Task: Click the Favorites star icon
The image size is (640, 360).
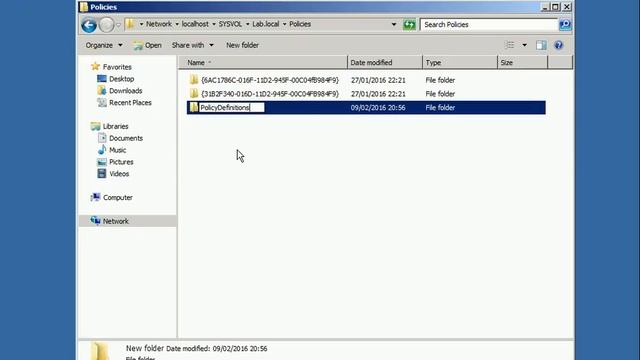Action: pyautogui.click(x=95, y=66)
